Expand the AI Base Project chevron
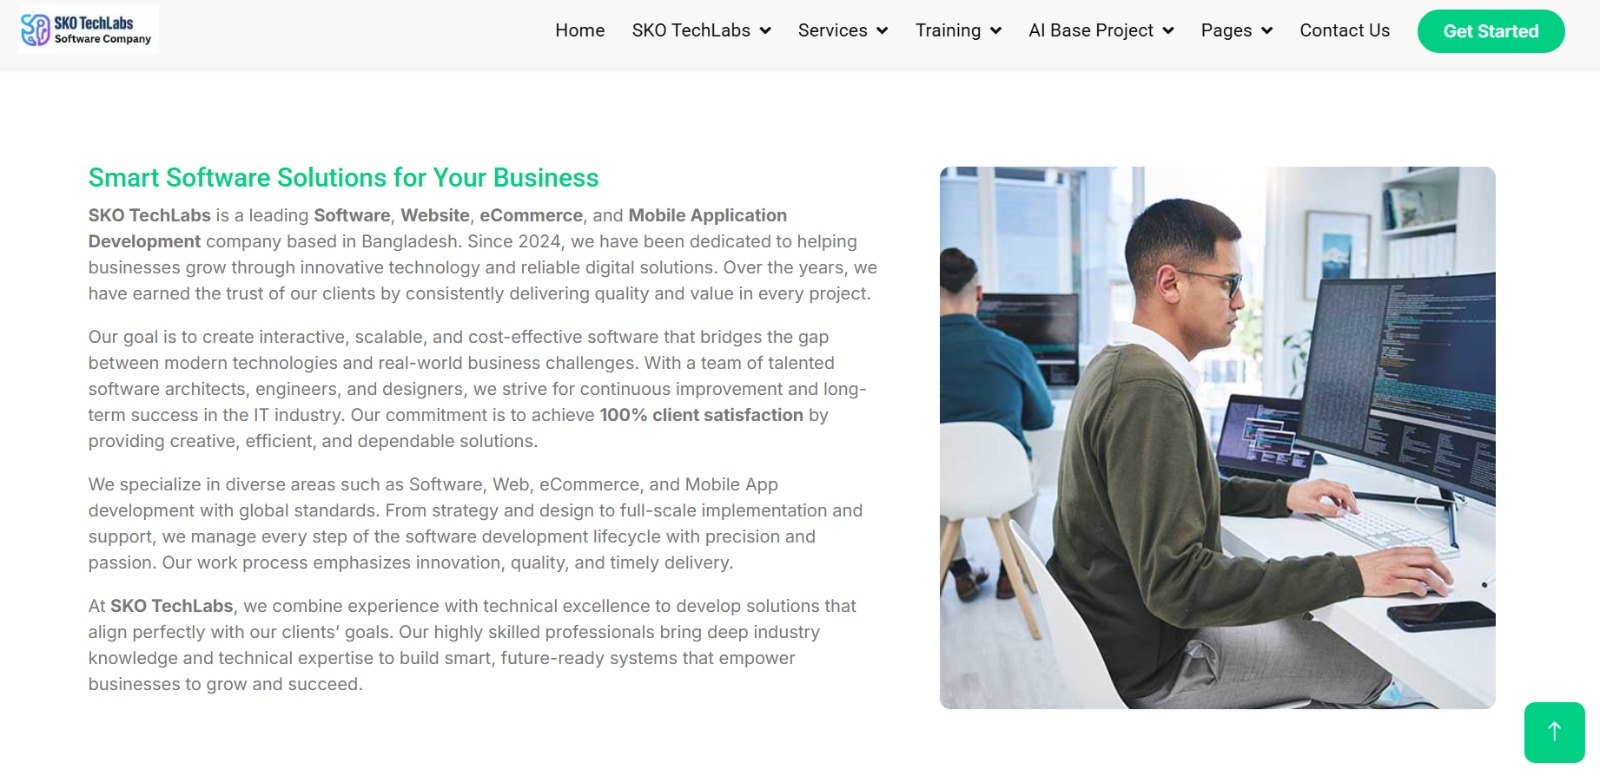The image size is (1600, 776). [1168, 31]
